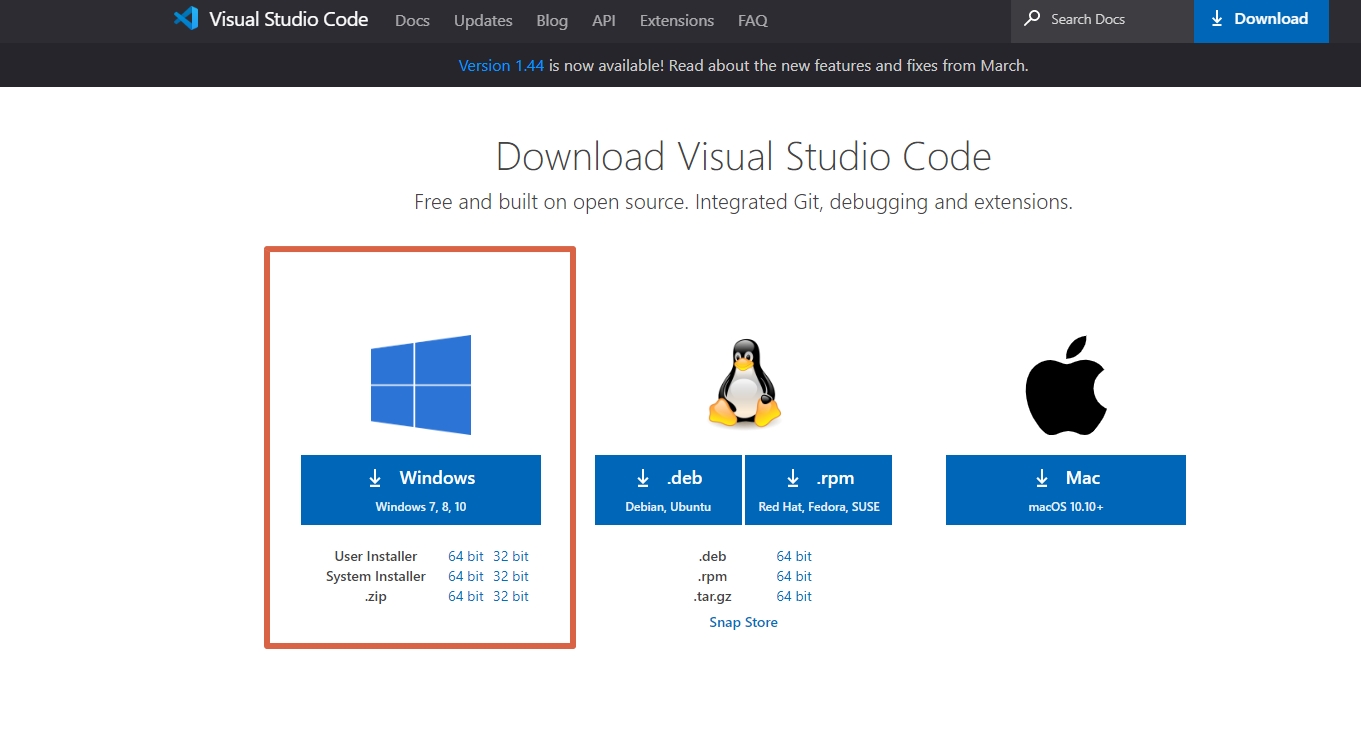Click the Linux Tux penguin logo

(744, 384)
